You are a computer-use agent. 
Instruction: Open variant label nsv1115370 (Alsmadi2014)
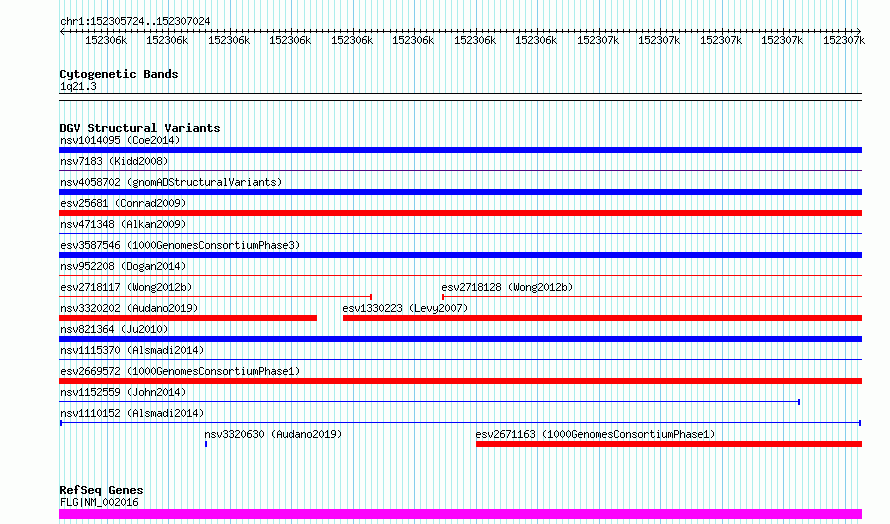(x=132, y=350)
